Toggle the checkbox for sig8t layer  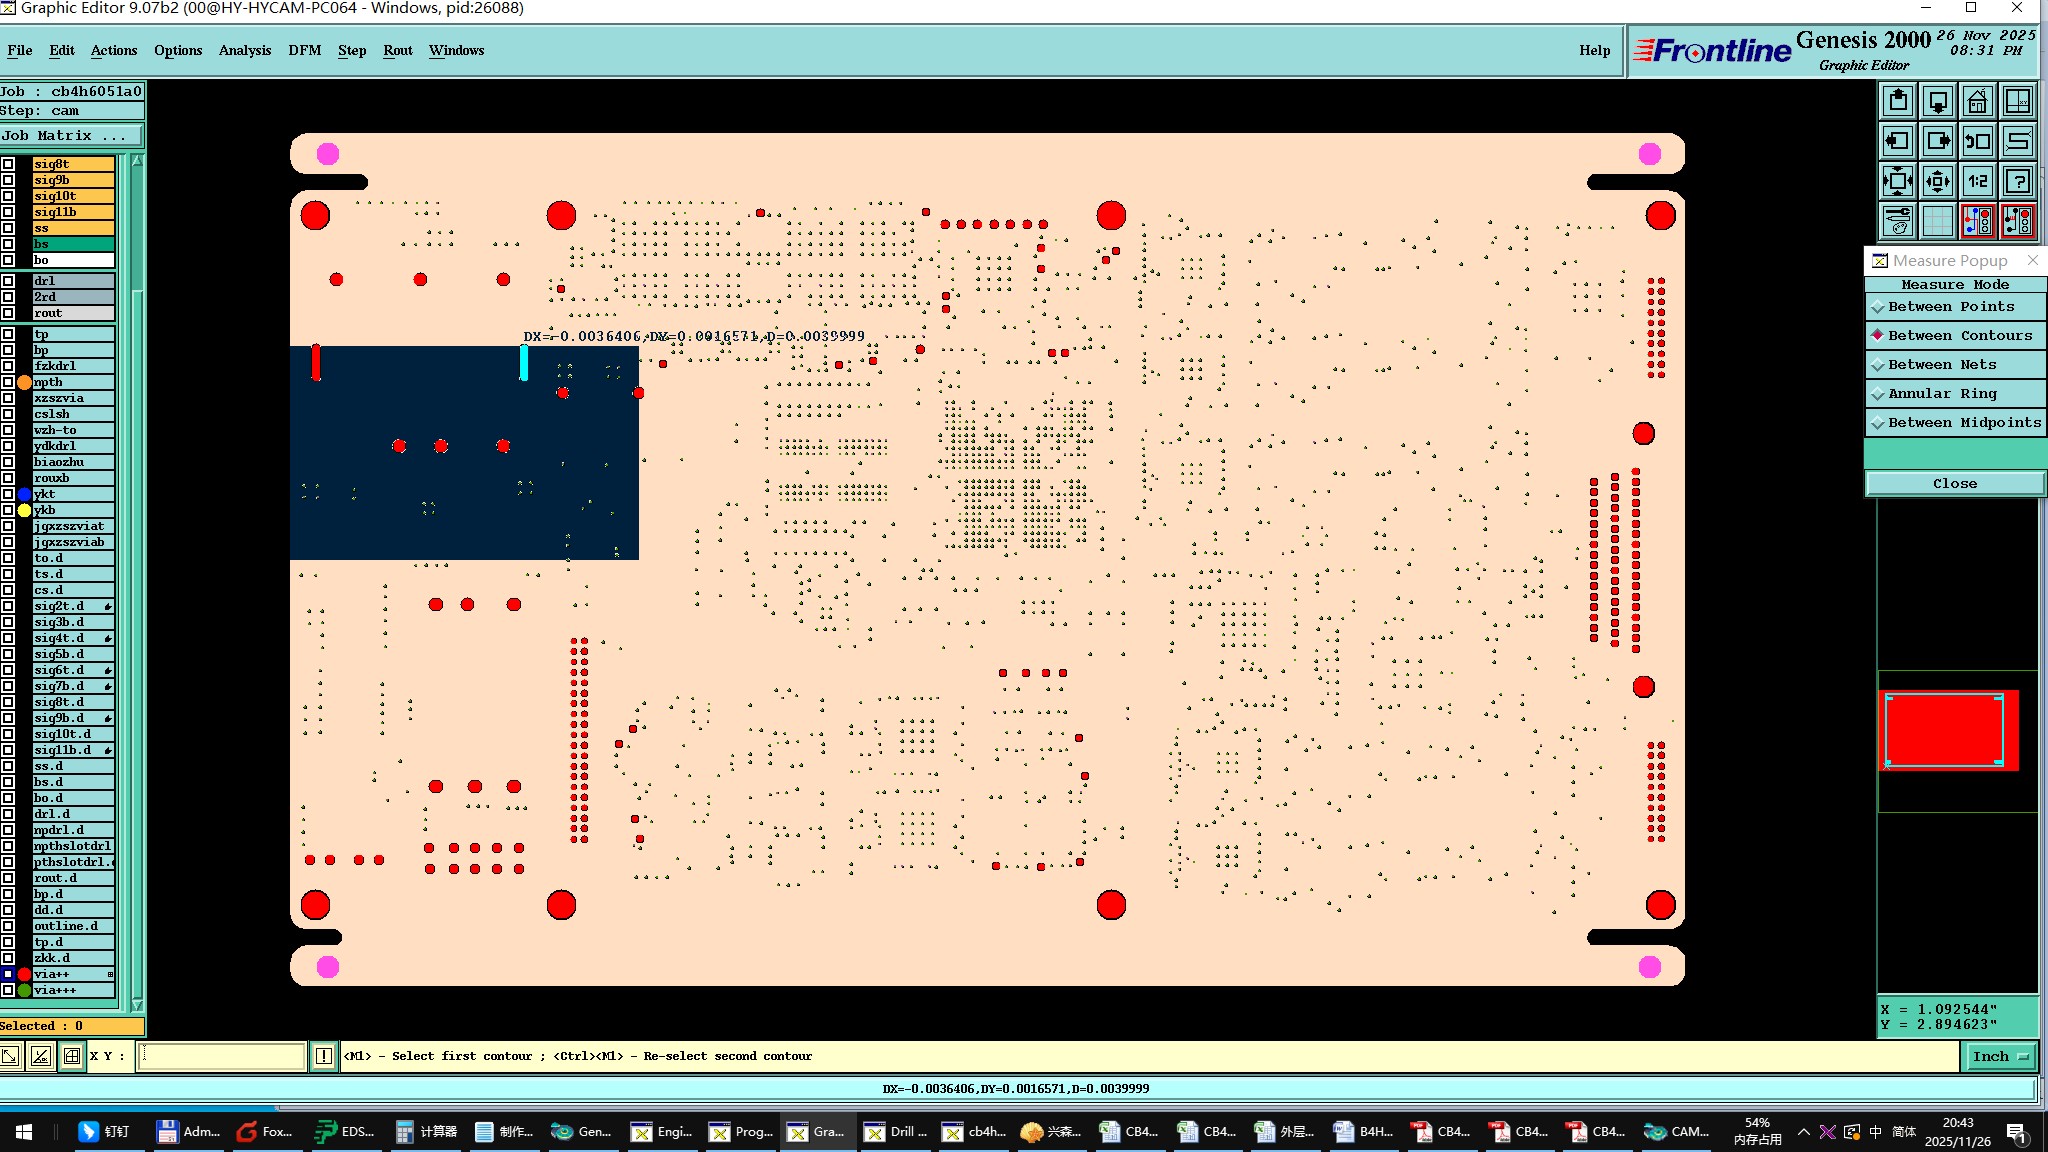click(x=8, y=164)
